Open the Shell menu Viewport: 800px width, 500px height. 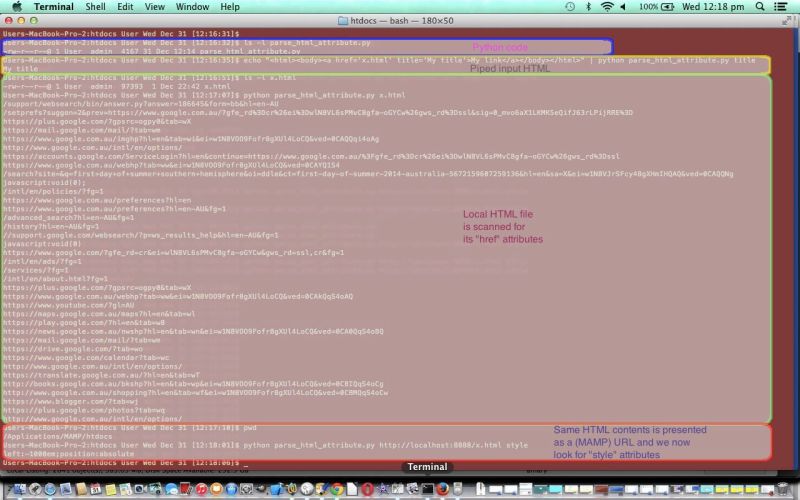click(95, 7)
